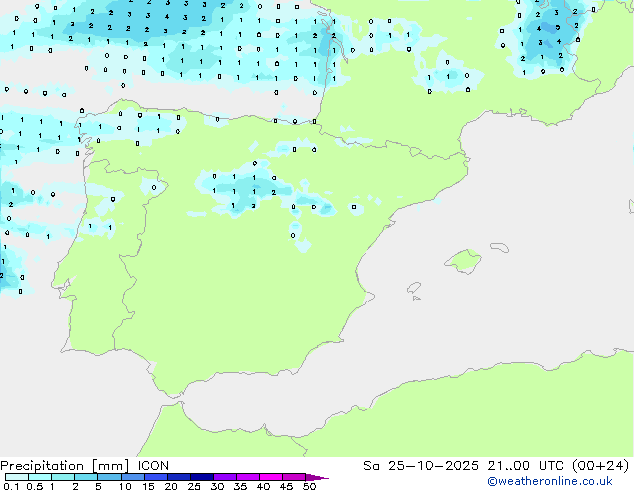Click the '21..00 UTC' time text

525,466
